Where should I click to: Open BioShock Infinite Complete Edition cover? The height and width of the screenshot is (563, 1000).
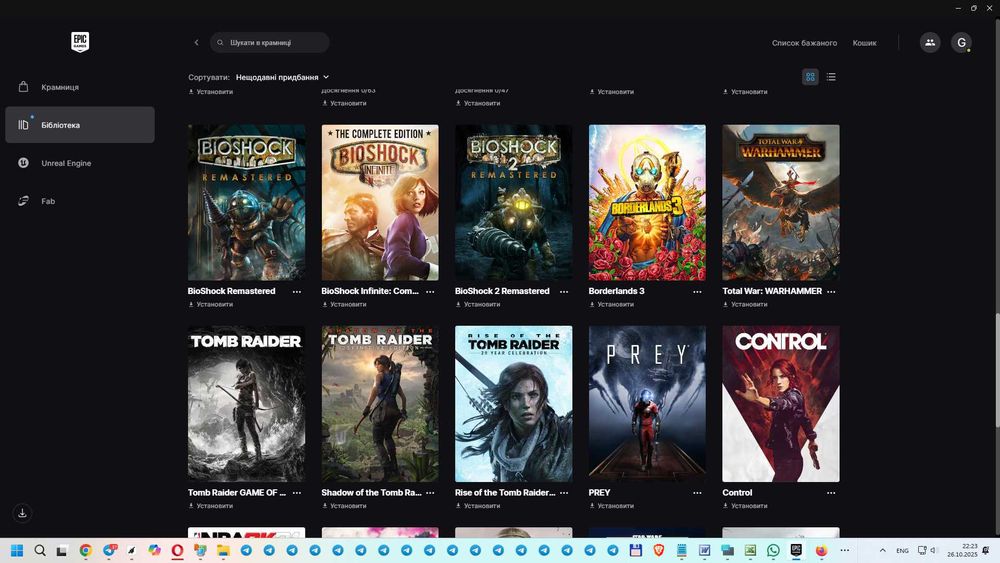(380, 203)
